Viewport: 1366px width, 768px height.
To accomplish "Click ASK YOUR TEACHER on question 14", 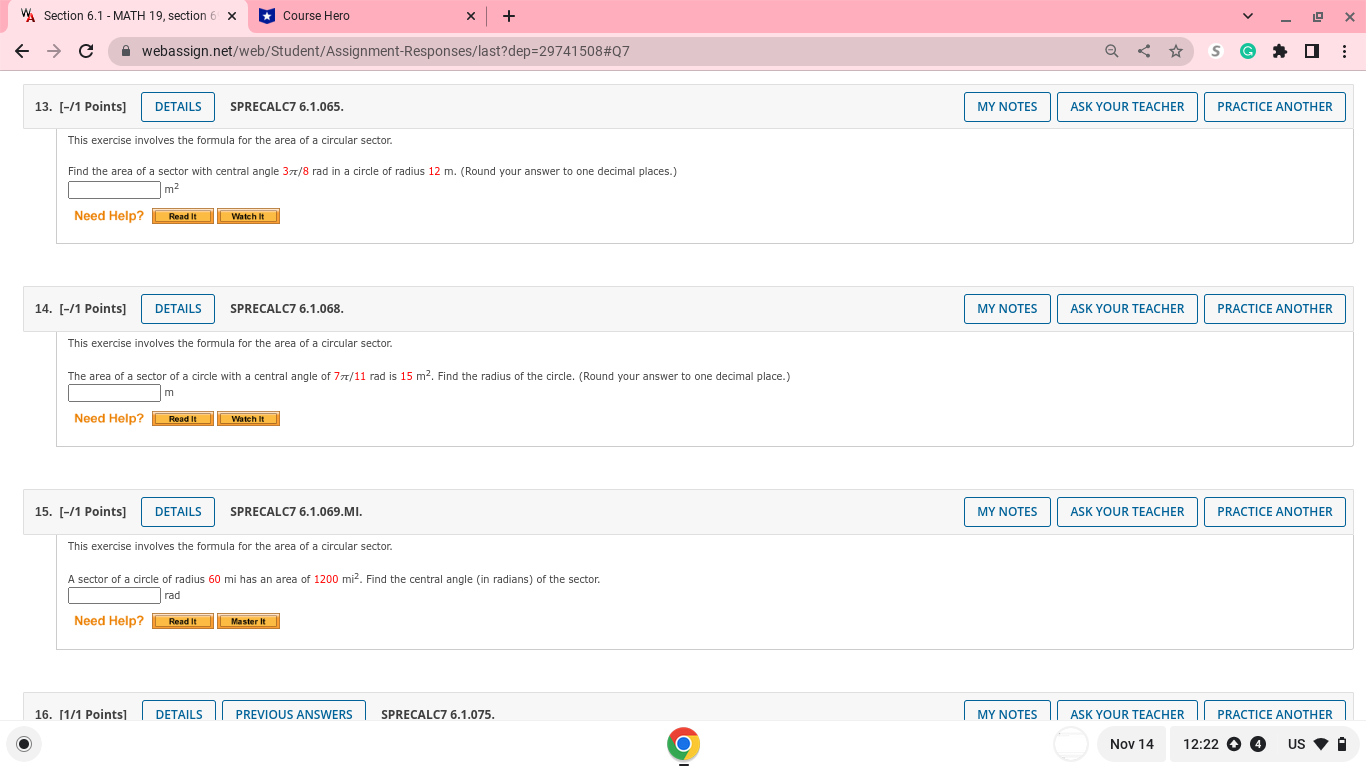I will point(1127,309).
